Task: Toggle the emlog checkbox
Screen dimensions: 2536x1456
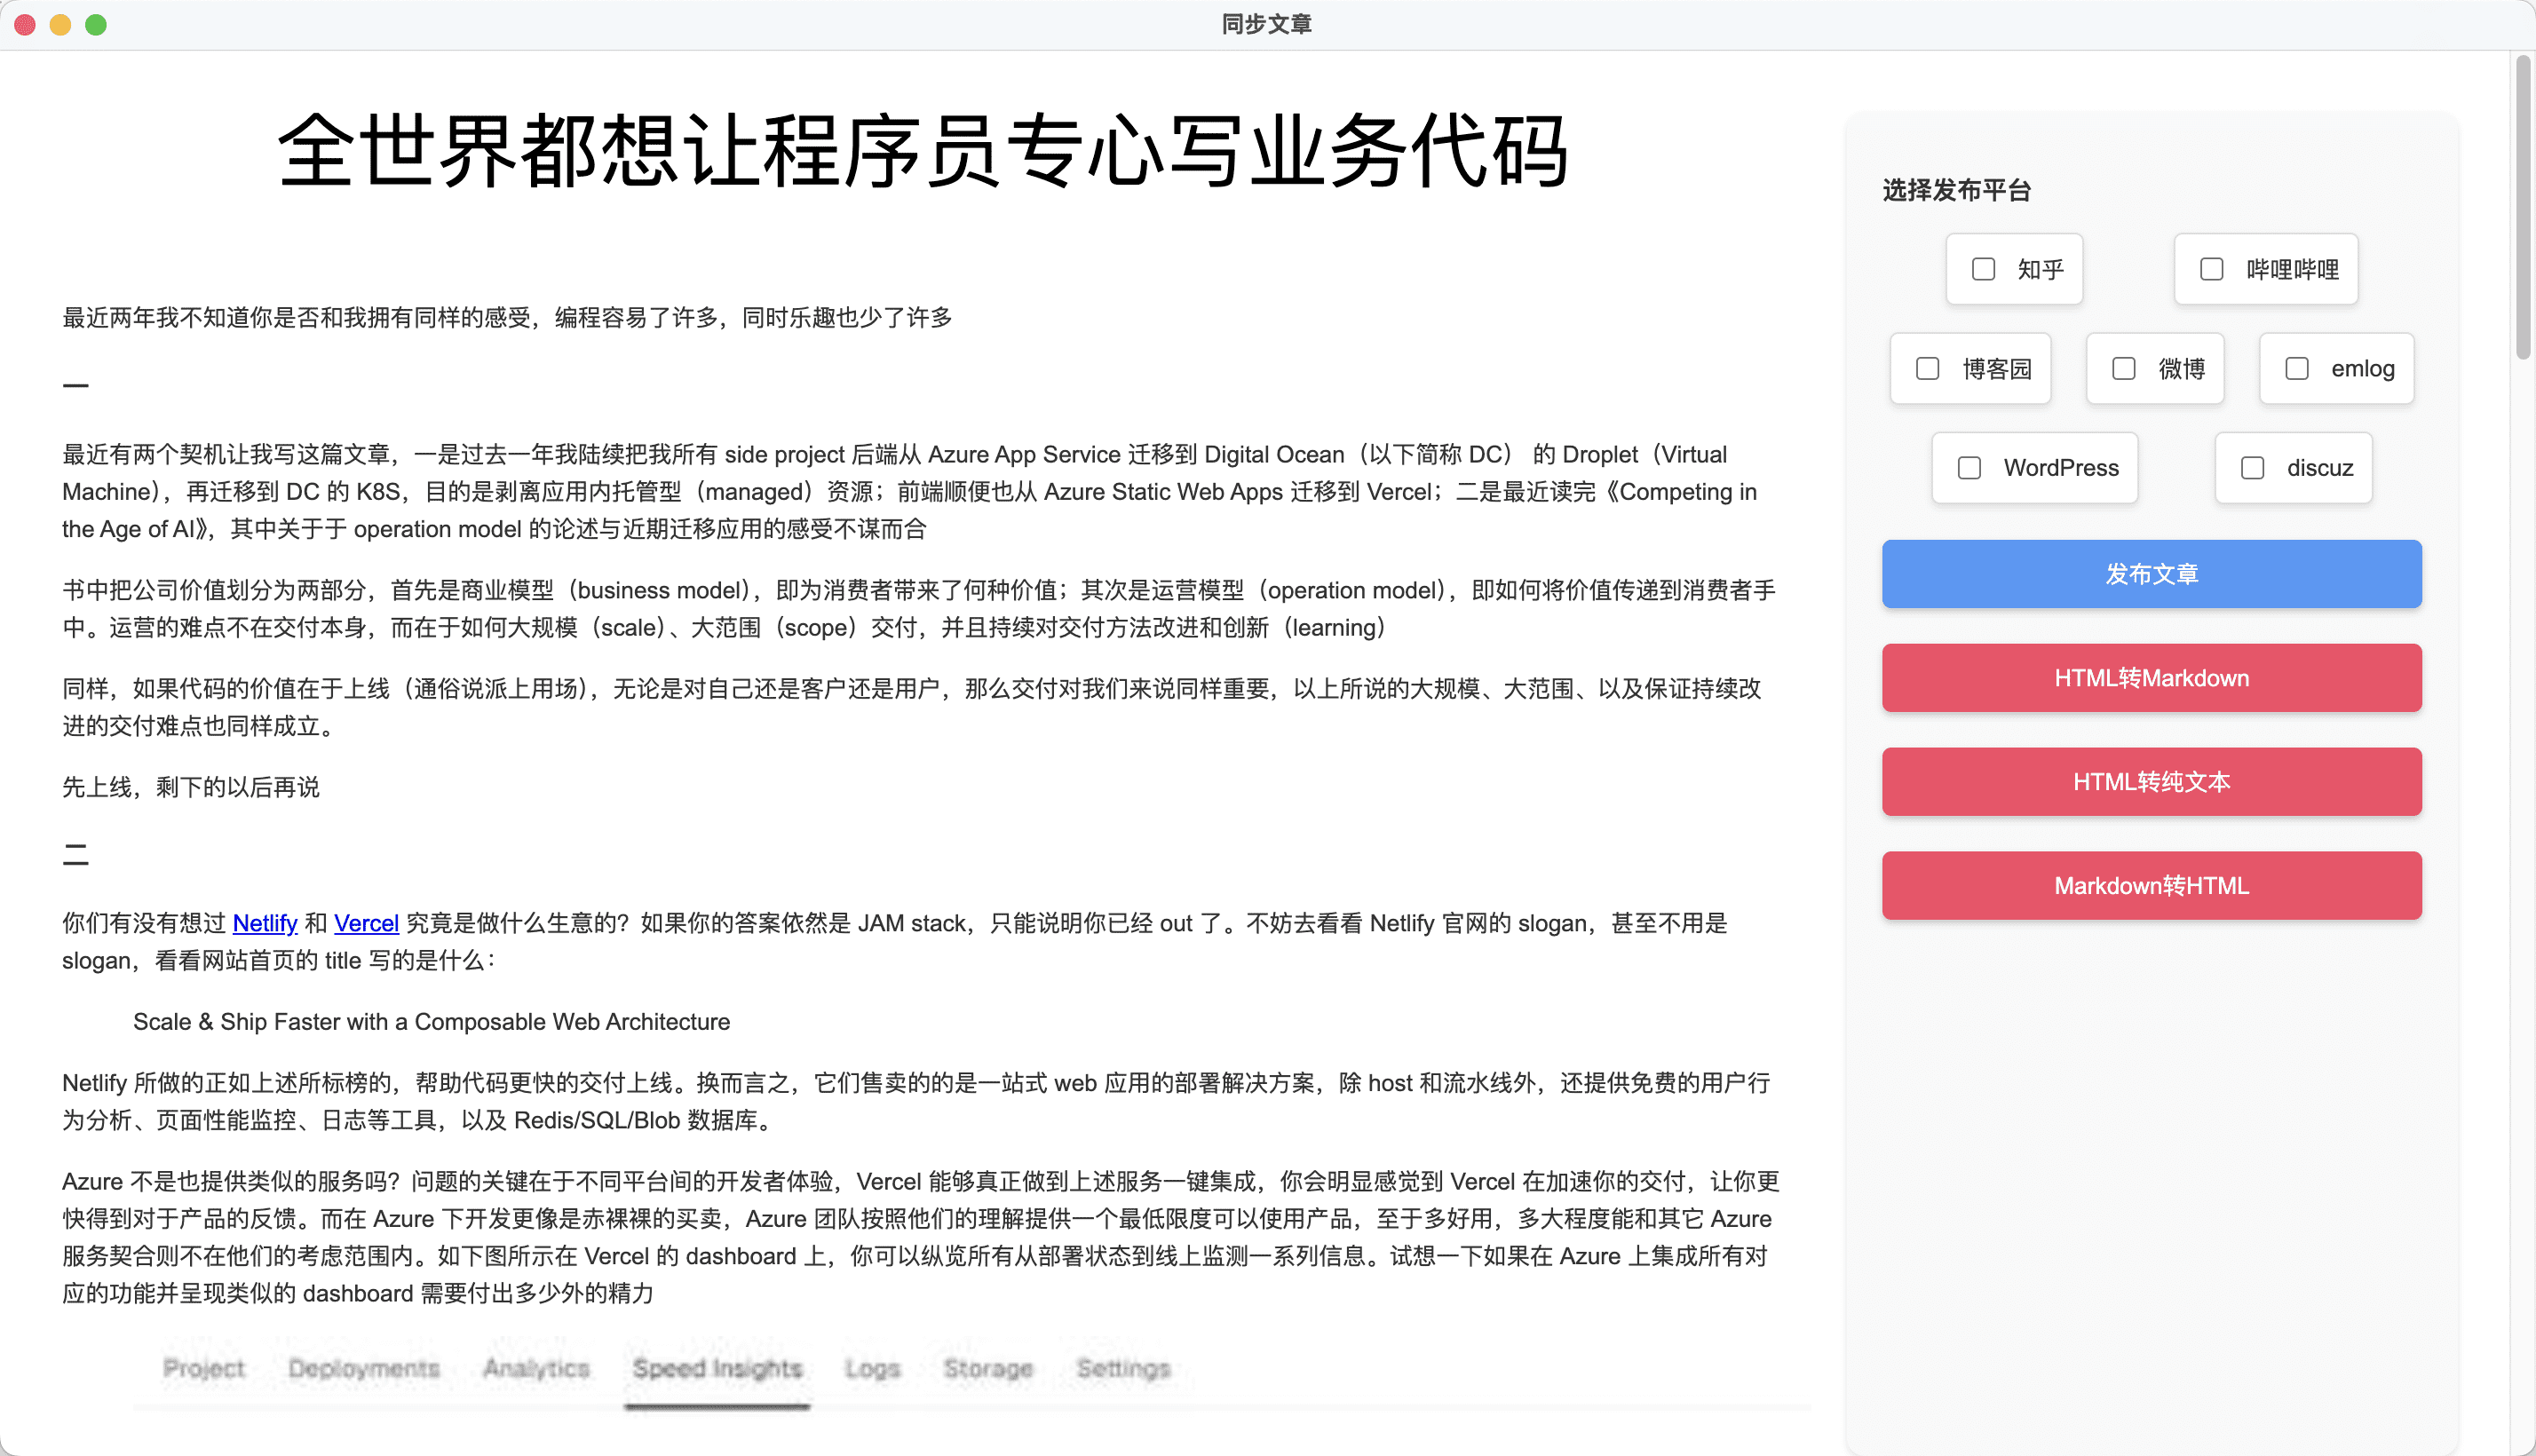Action: coord(2296,368)
